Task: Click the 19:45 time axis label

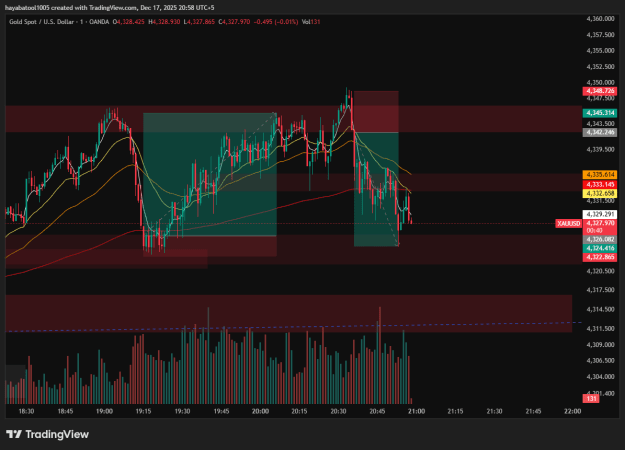Action: pos(221,411)
